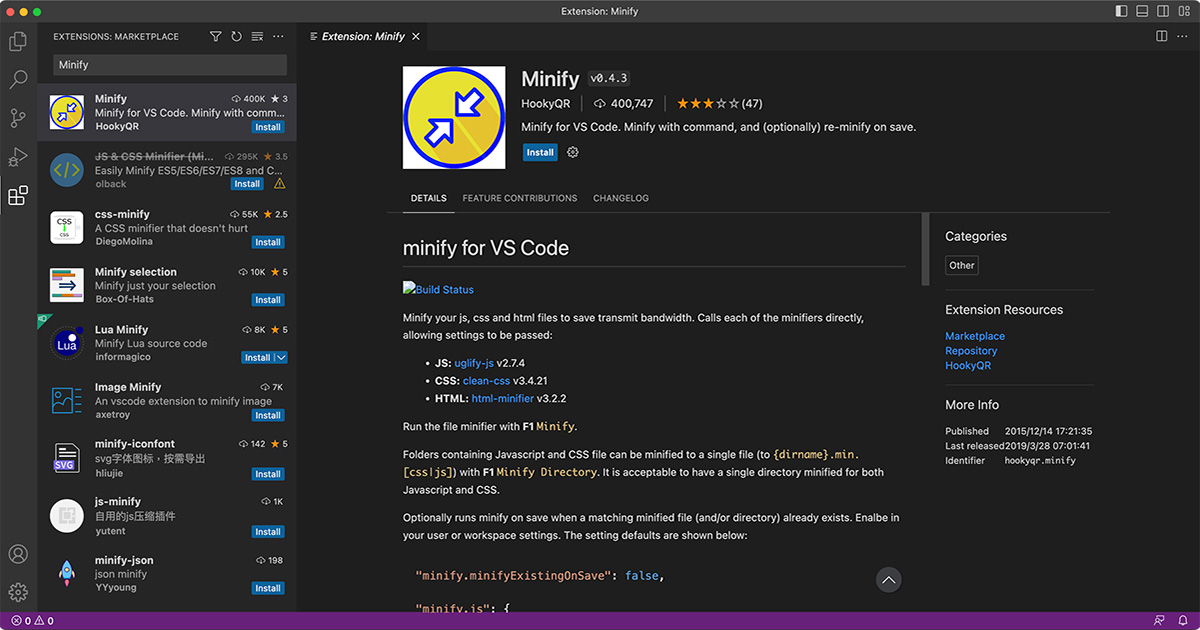This screenshot has height=630, width=1200.
Task: Toggle the secondary side bar visibility
Action: (x=1162, y=12)
